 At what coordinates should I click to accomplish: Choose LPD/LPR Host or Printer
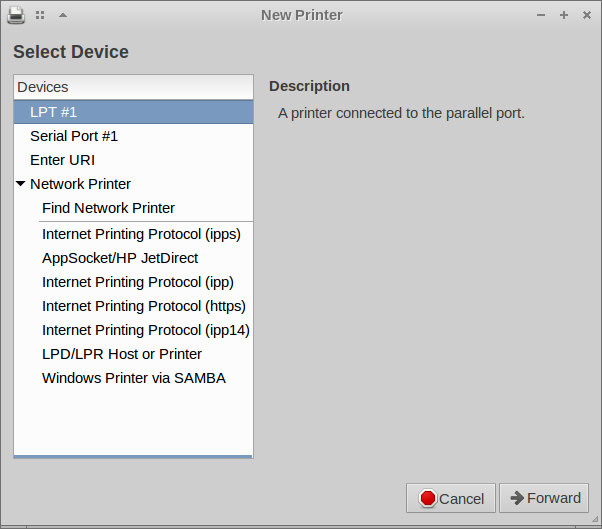point(122,354)
